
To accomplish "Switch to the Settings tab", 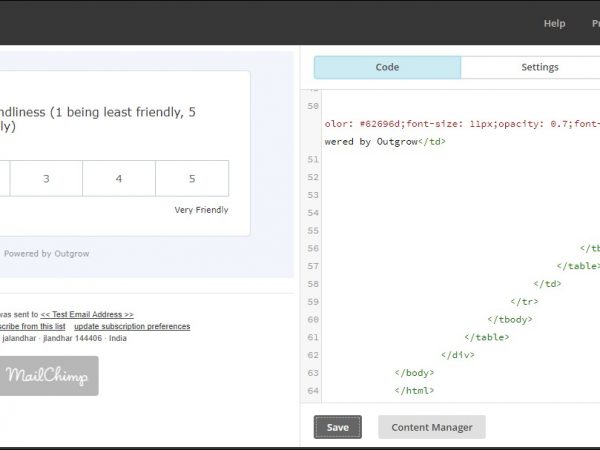I will point(539,67).
